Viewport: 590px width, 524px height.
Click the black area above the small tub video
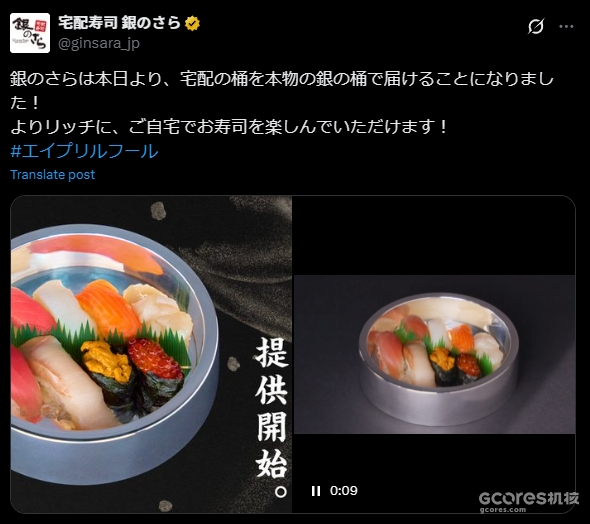click(433, 235)
